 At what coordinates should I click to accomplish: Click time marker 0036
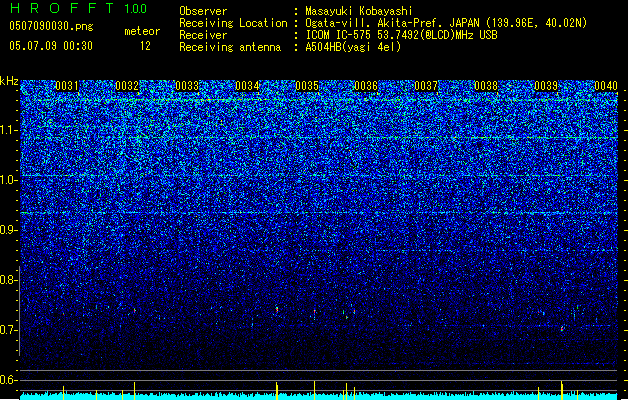pyautogui.click(x=366, y=86)
